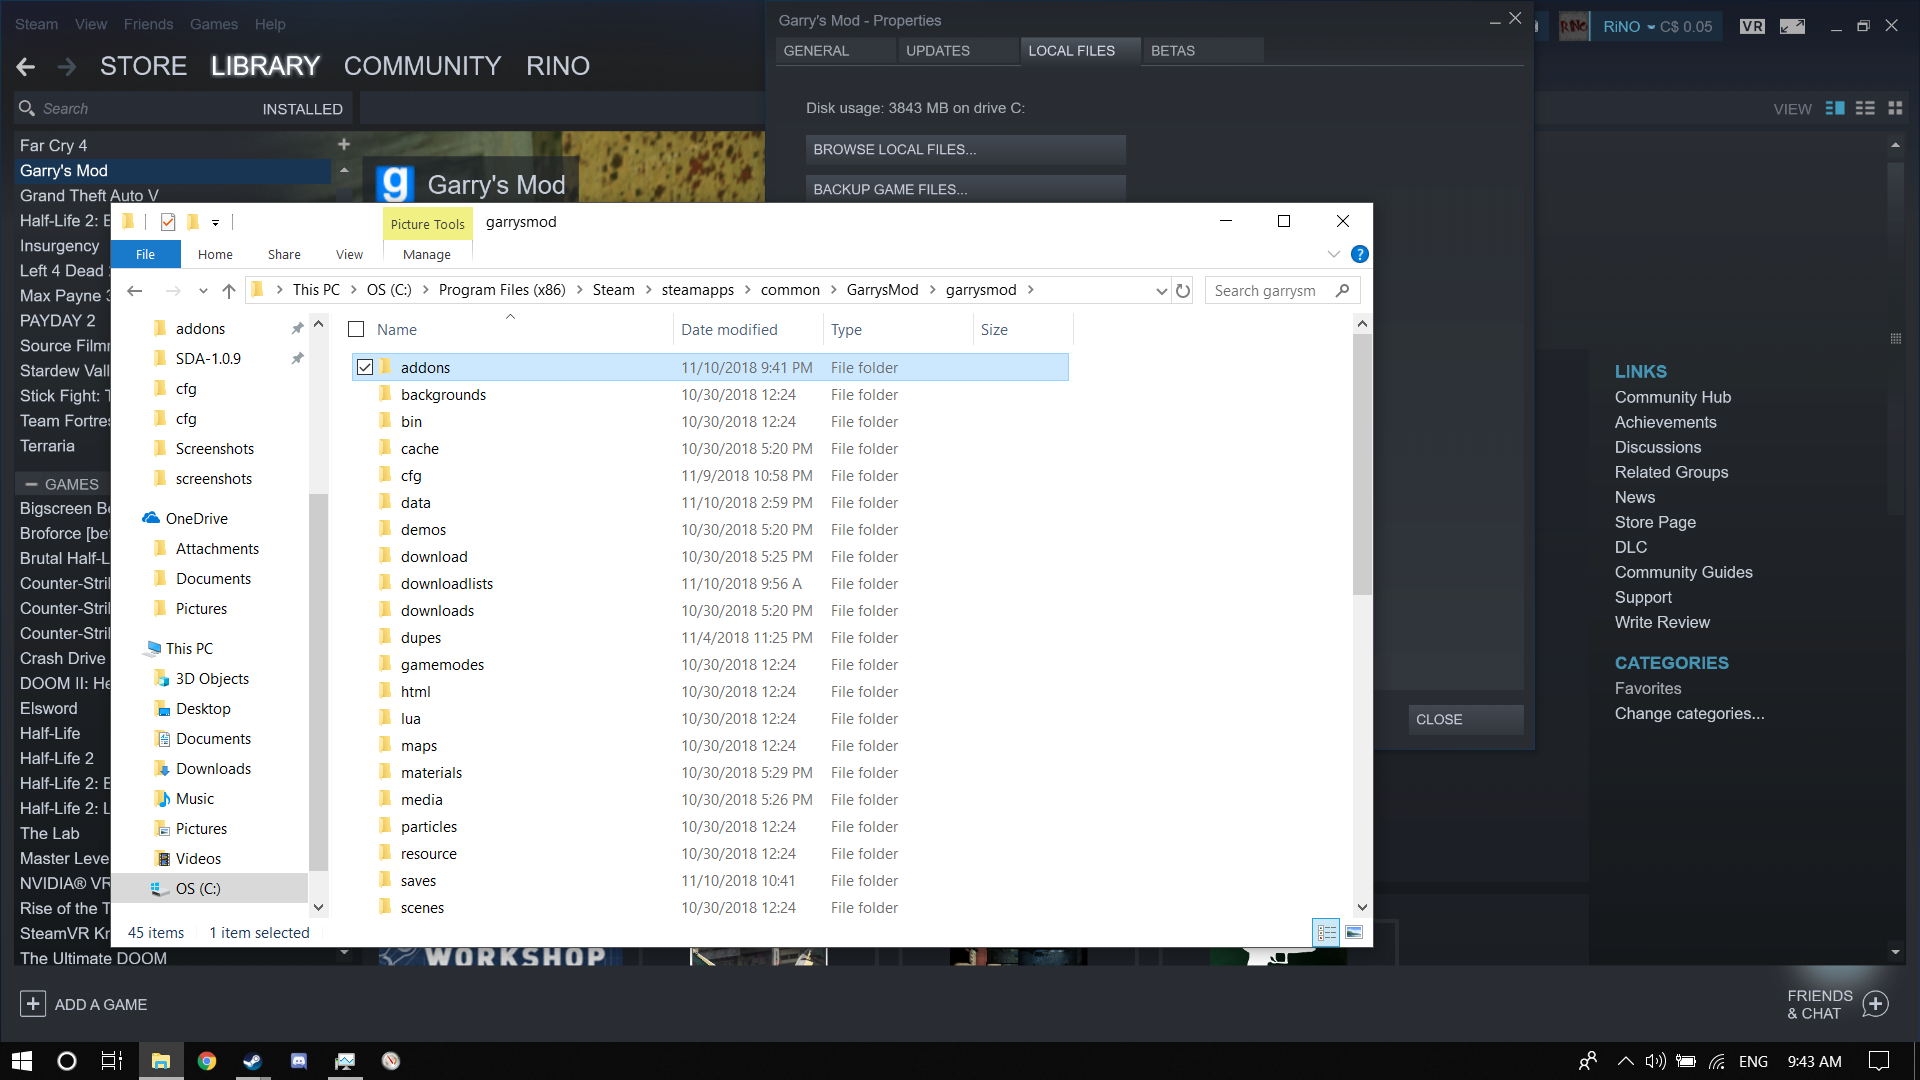Switch to large thumbnails view icon
This screenshot has height=1080, width=1920.
(x=1354, y=932)
